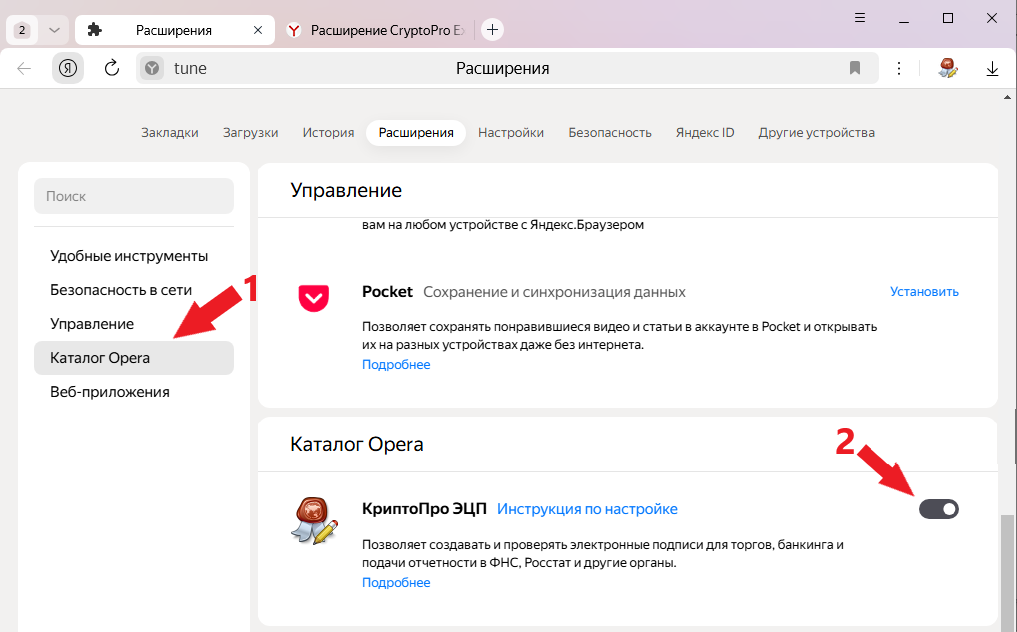Open the Yandex home button
Screen dimensions: 1017x632
point(68,68)
